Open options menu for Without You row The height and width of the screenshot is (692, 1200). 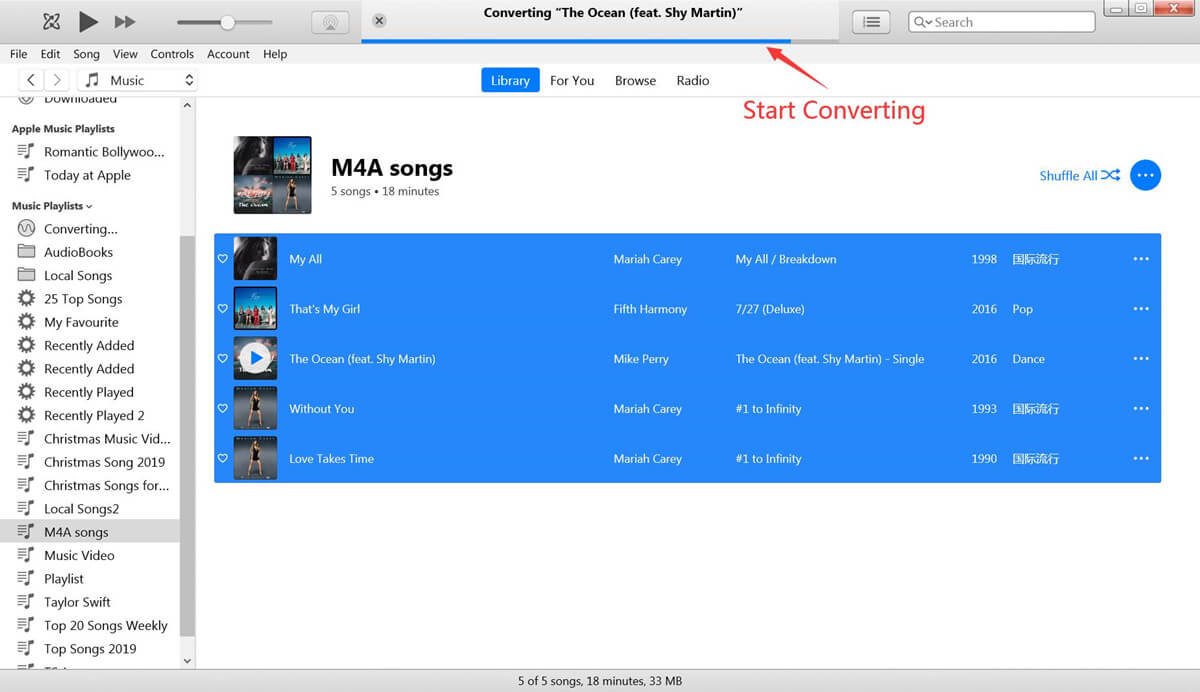(x=1141, y=409)
